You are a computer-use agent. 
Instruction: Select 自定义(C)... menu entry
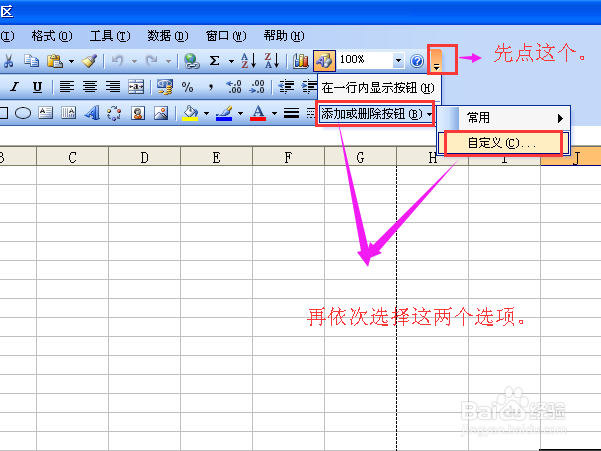tap(504, 143)
